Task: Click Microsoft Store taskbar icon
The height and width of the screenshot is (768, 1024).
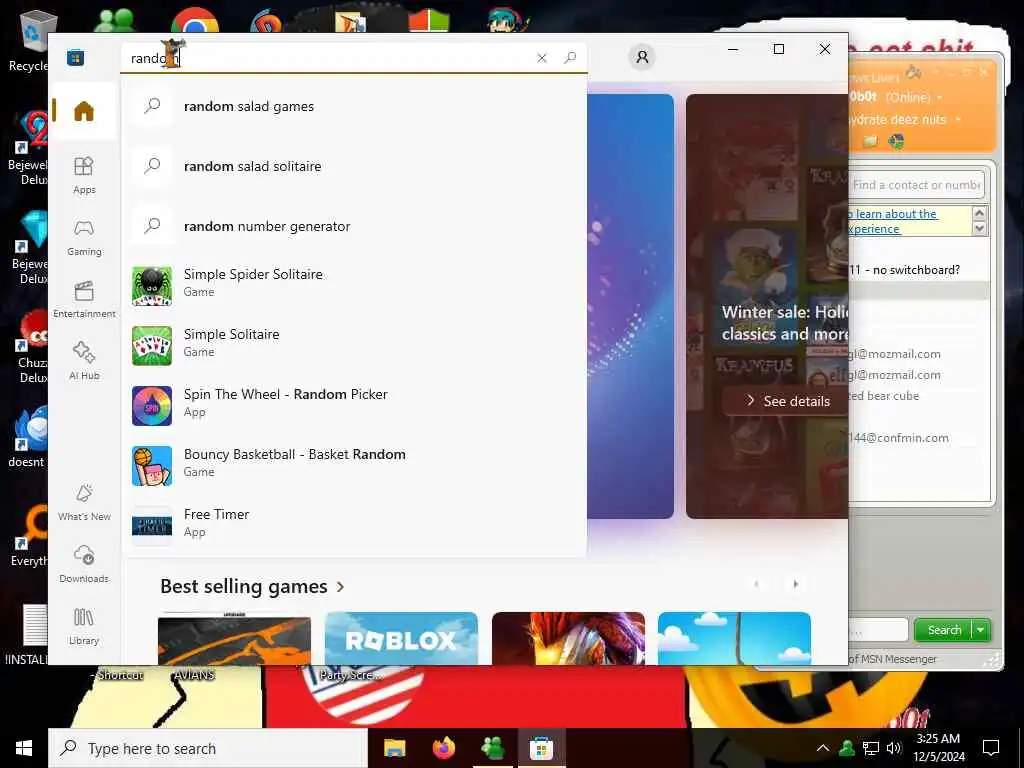Action: coord(541,748)
